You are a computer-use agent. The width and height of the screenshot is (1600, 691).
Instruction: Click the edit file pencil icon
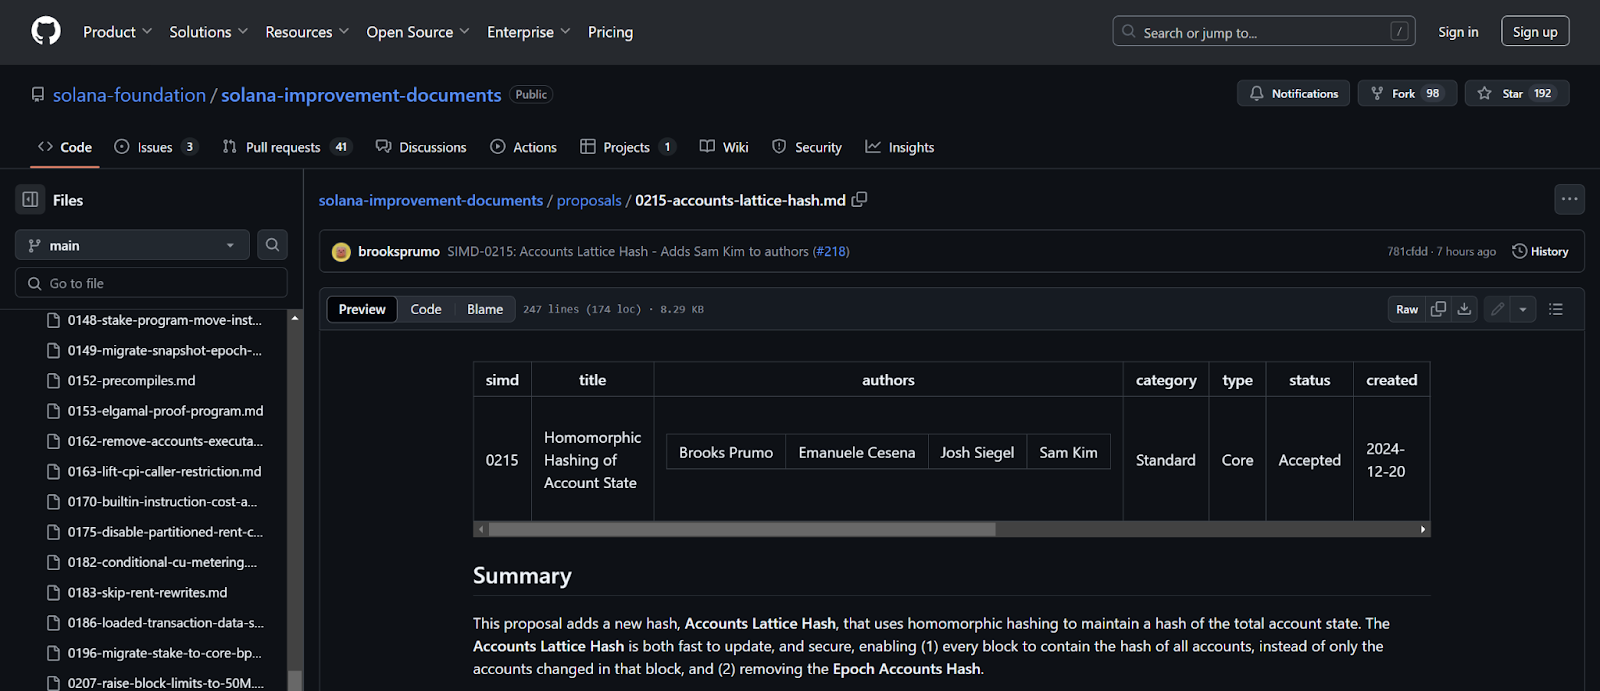[x=1497, y=309]
